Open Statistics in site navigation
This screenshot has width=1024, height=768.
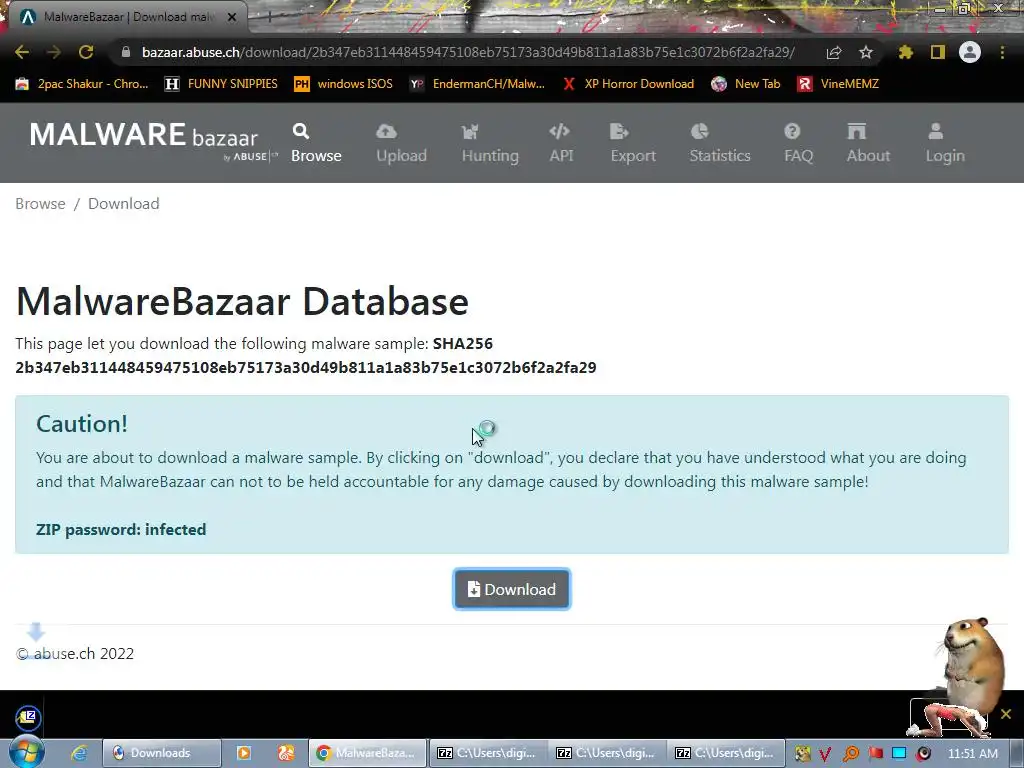[x=720, y=143]
